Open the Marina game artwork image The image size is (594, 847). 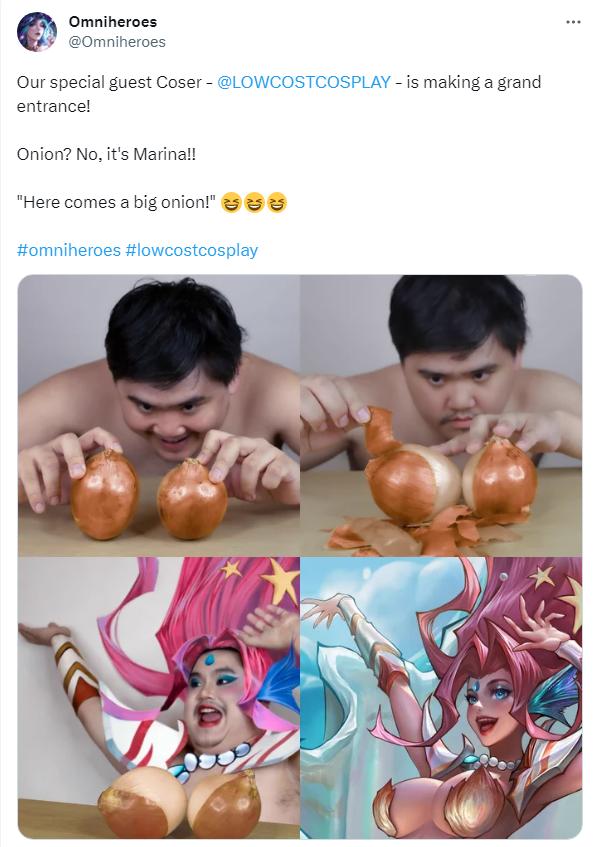[441, 698]
